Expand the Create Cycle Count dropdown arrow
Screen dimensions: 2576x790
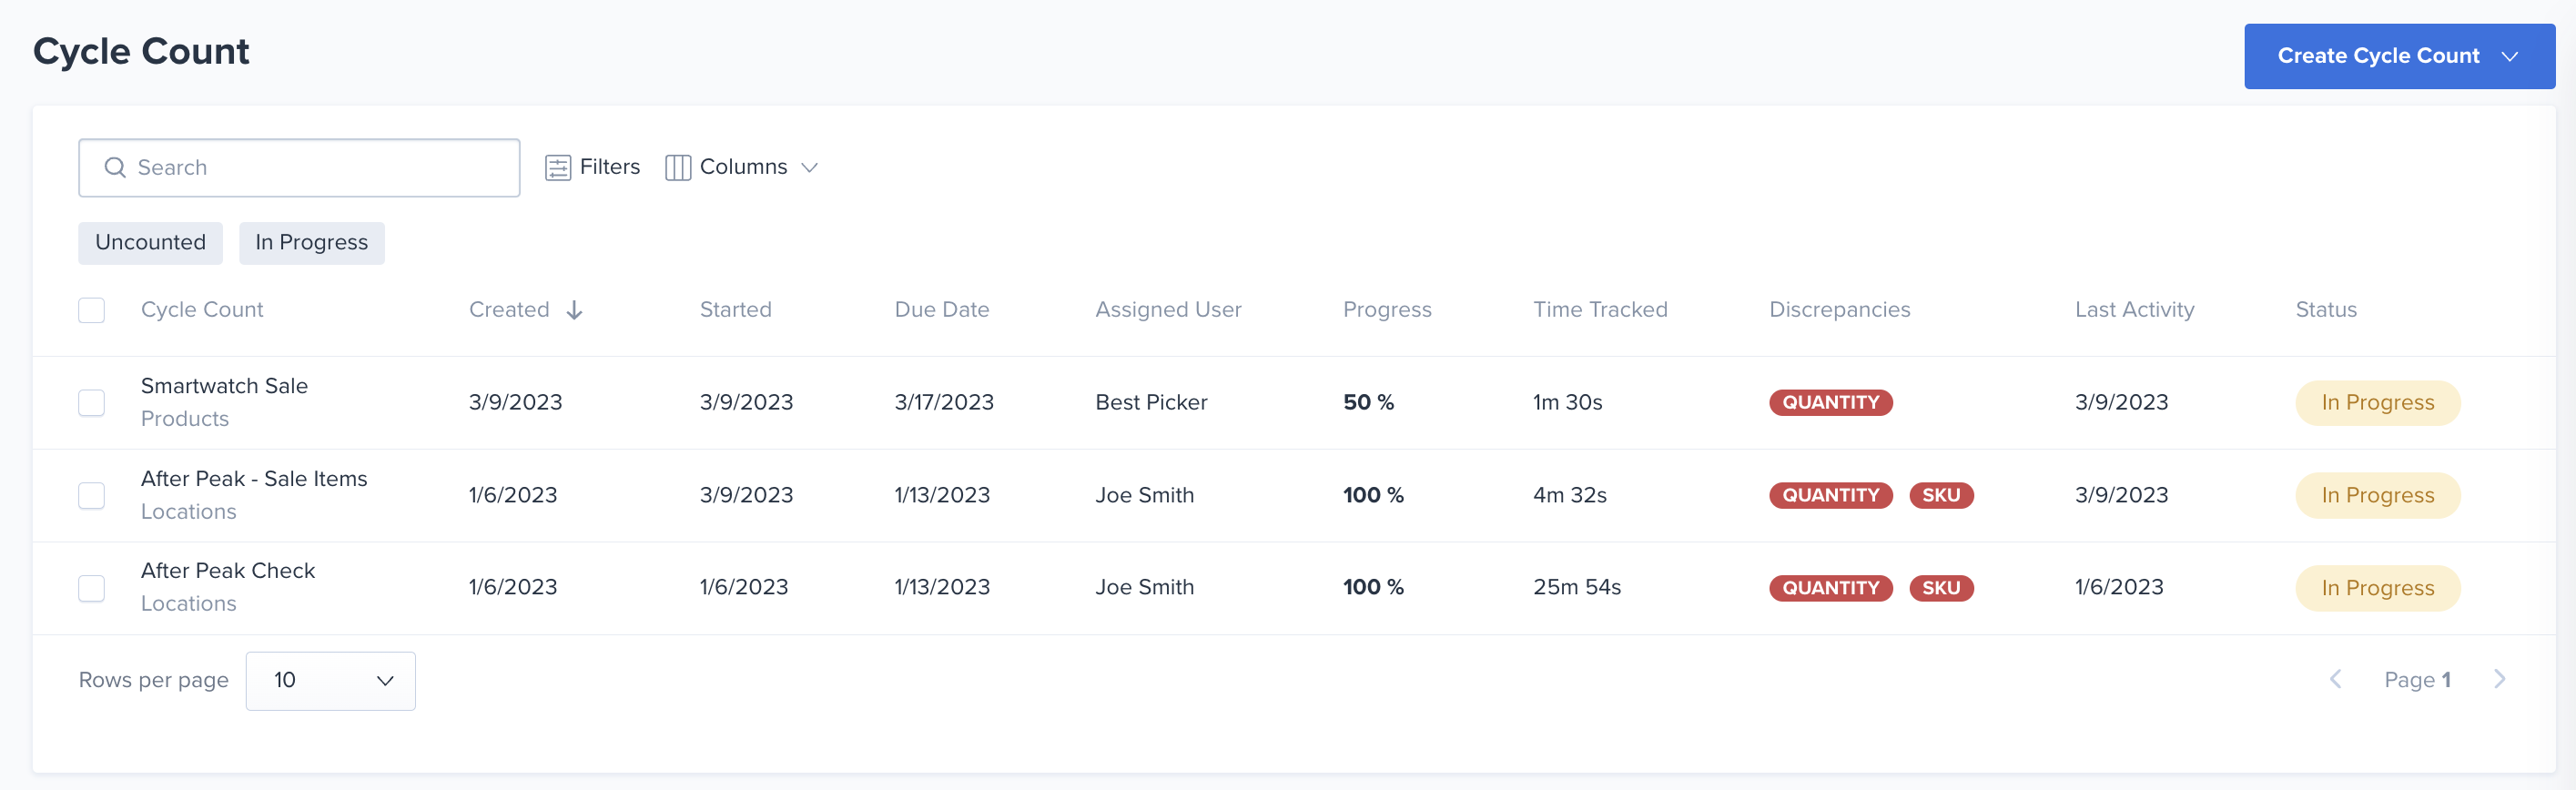pyautogui.click(x=2510, y=56)
